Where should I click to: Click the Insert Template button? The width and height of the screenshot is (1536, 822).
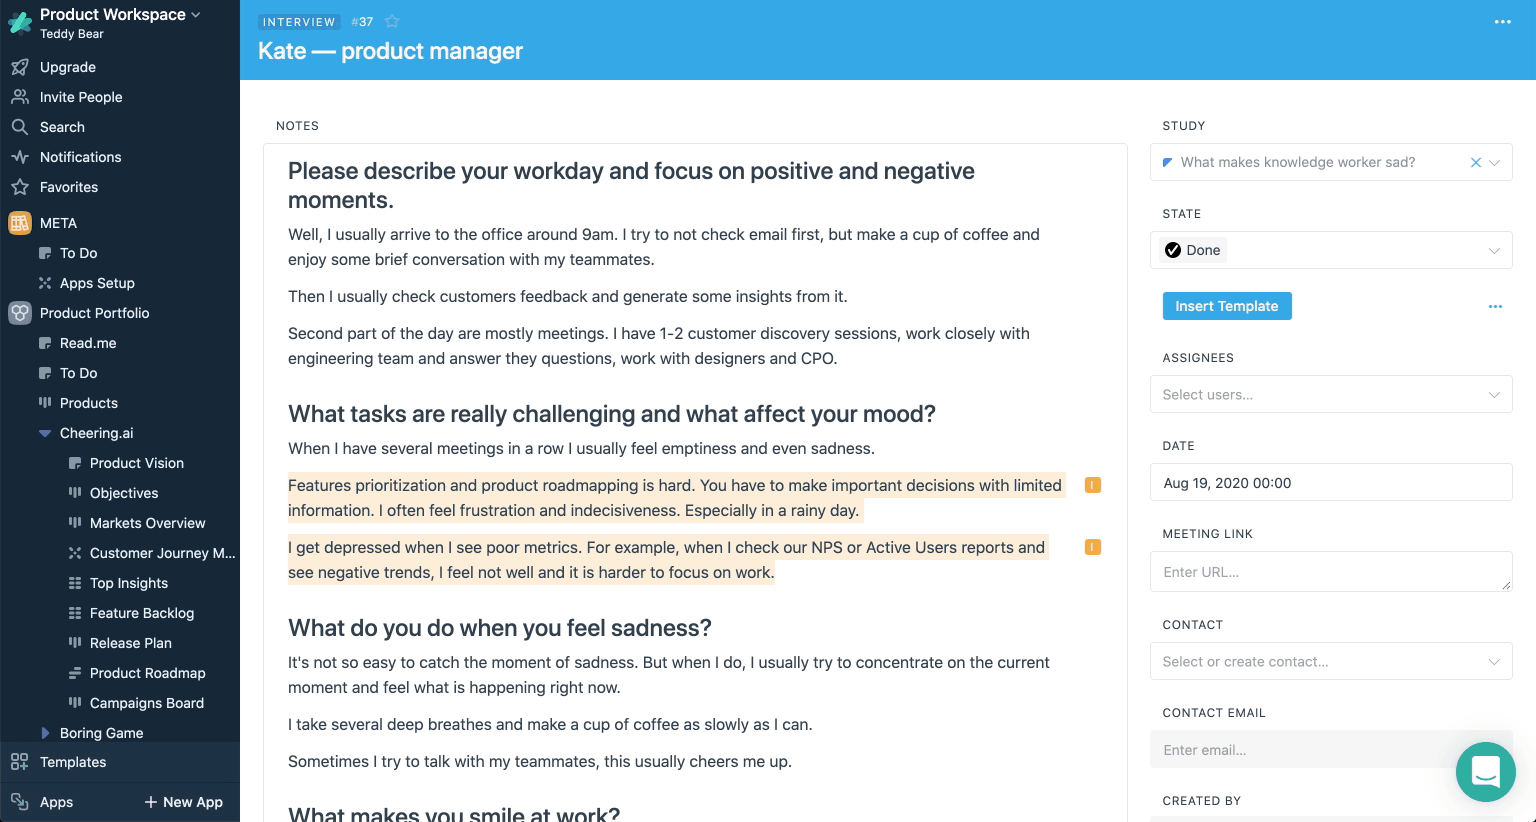(x=1226, y=306)
